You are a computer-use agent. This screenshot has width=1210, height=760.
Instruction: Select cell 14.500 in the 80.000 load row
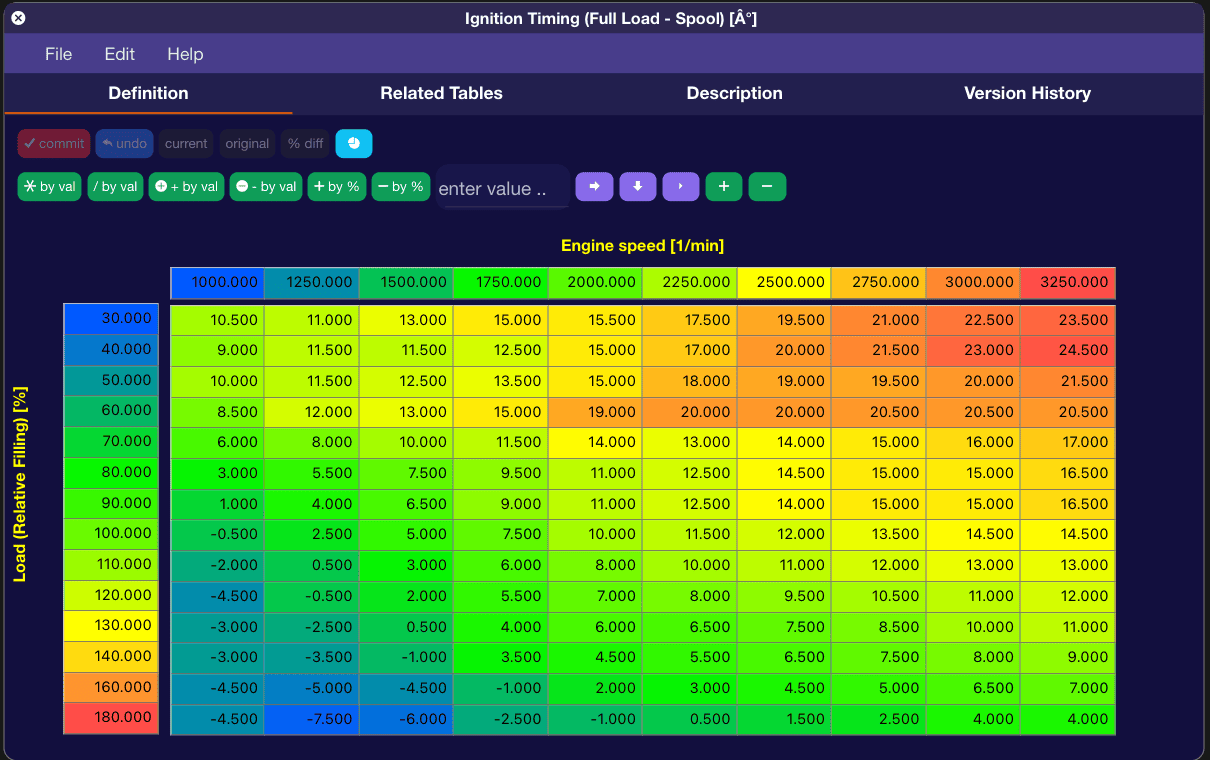(x=785, y=474)
